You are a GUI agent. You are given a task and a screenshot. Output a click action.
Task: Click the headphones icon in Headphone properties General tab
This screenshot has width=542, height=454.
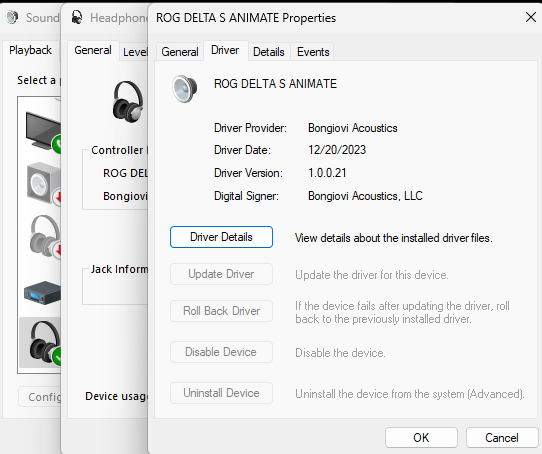tap(128, 102)
